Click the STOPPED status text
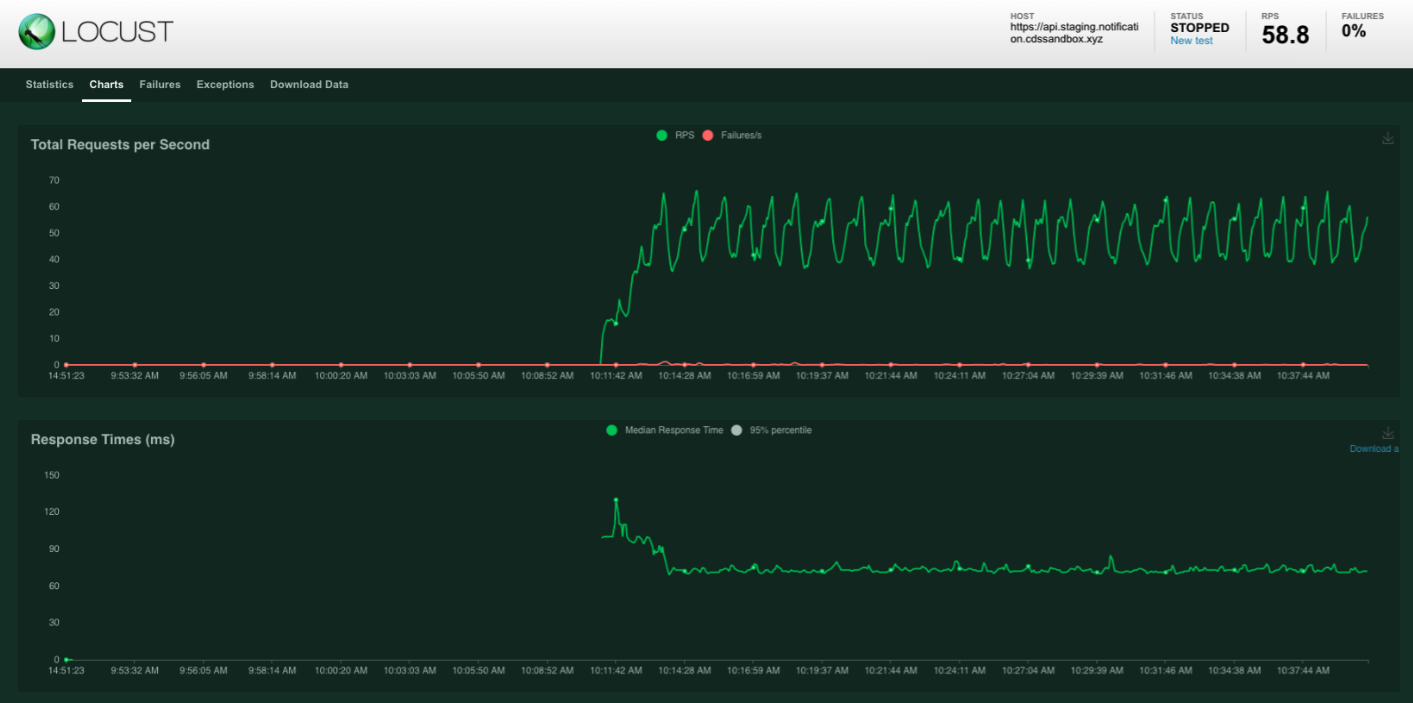The height and width of the screenshot is (703, 1413). pos(1200,28)
